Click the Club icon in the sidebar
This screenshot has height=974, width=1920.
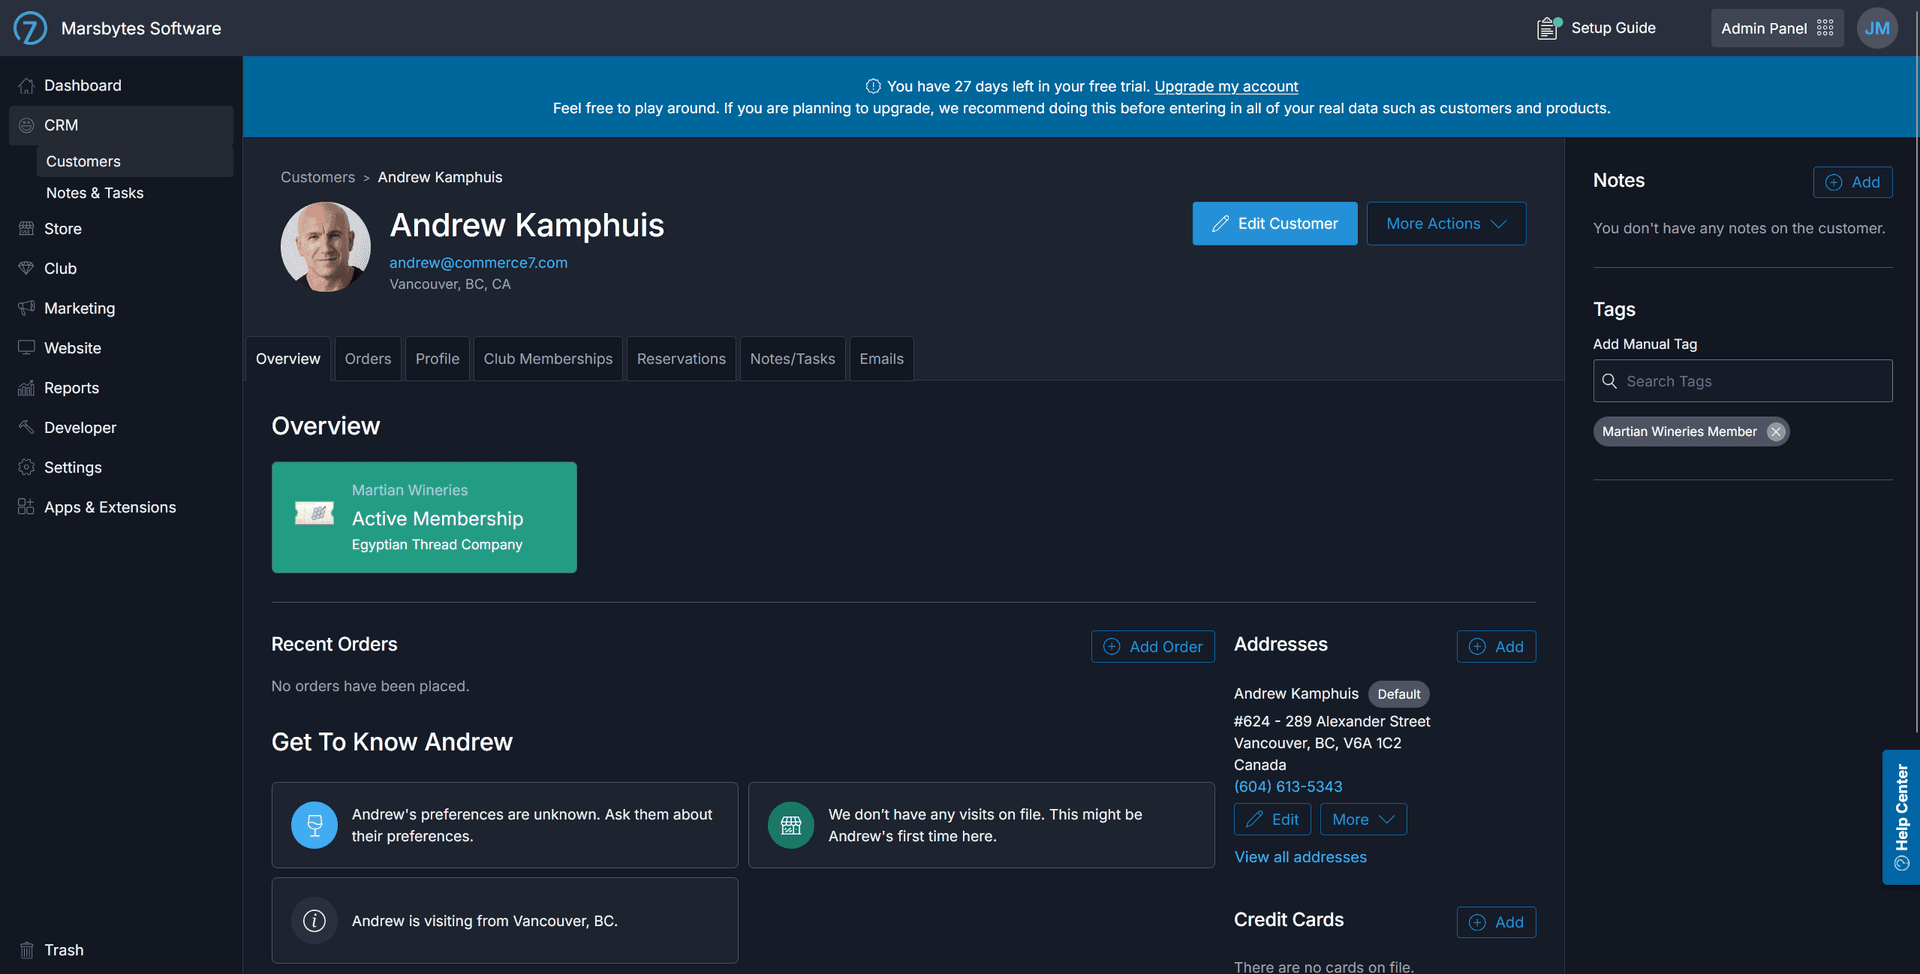tap(26, 268)
